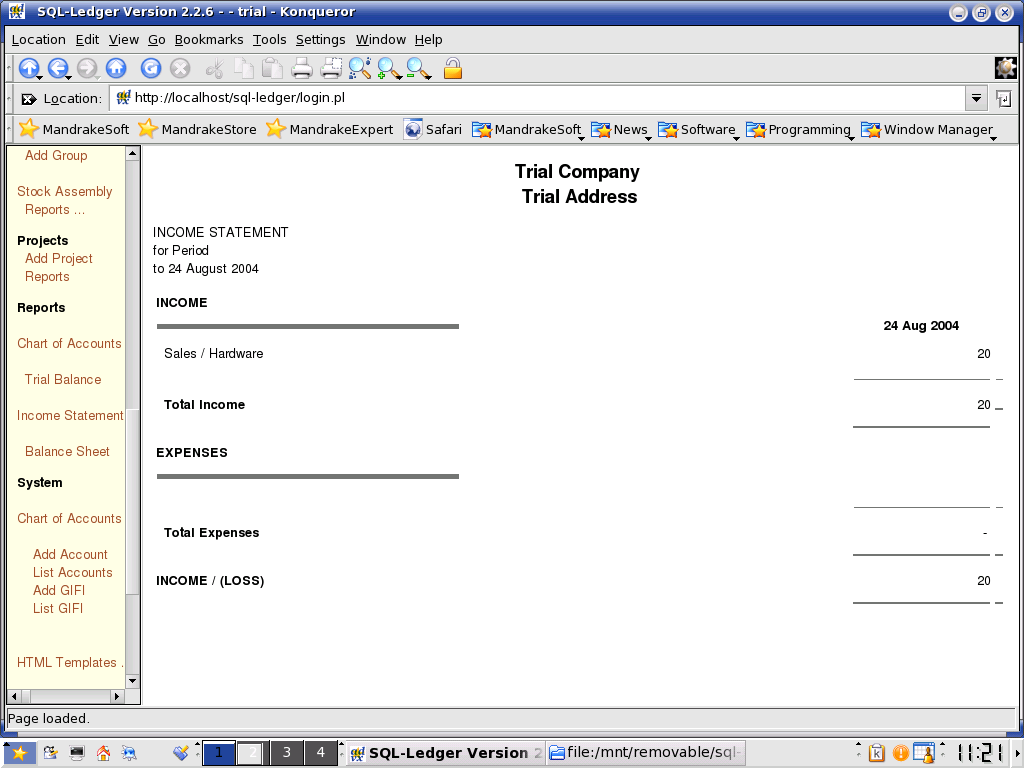1024x768 pixels.
Task: Click the Balance Sheet link
Action: tap(67, 452)
